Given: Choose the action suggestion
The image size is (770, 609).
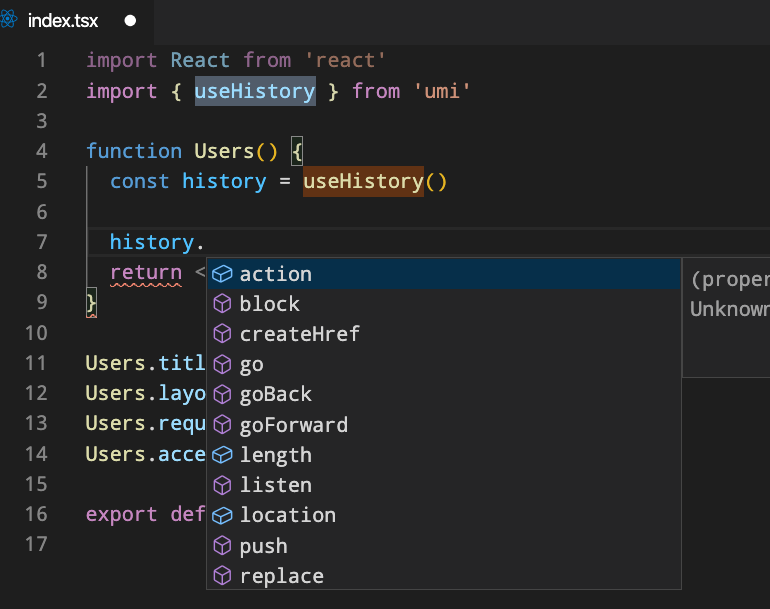Looking at the screenshot, I should tap(444, 274).
